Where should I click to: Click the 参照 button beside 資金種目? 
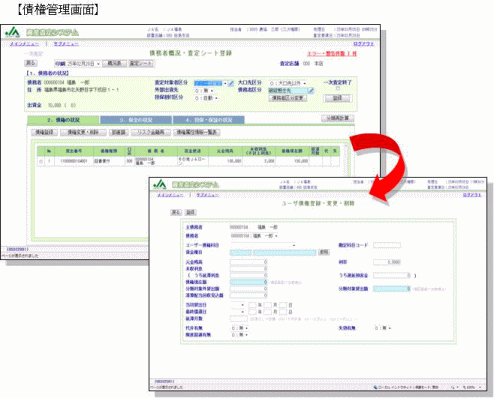click(324, 252)
